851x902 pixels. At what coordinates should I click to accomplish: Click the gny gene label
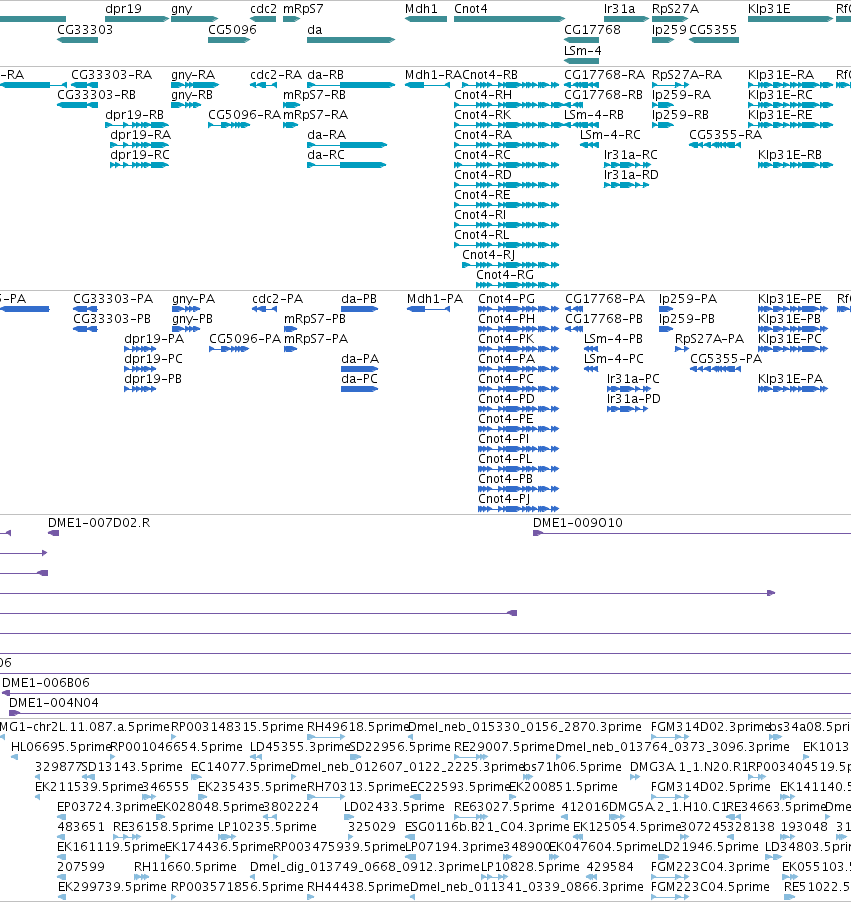click(181, 9)
